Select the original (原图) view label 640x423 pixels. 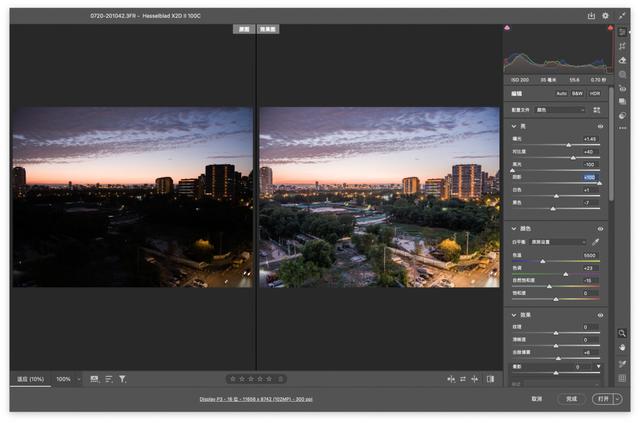tap(244, 29)
